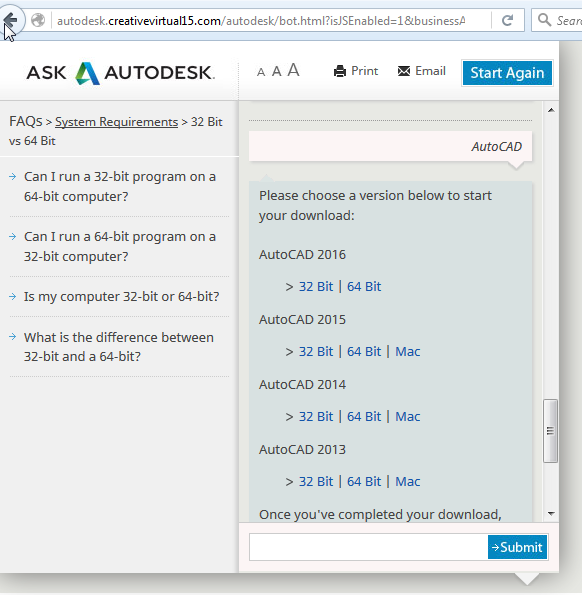582x595 pixels.
Task: Download AutoCAD 2014 for Mac
Action: (x=408, y=416)
